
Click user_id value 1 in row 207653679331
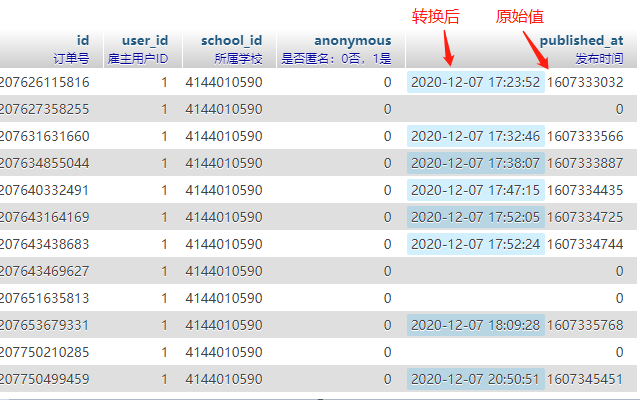point(164,325)
